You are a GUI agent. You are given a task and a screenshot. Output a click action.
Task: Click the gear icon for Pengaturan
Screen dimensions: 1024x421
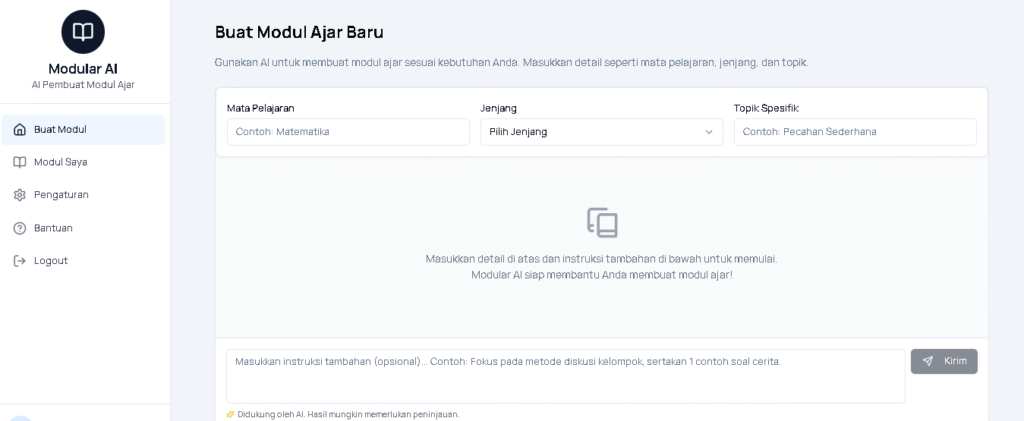[x=19, y=195]
